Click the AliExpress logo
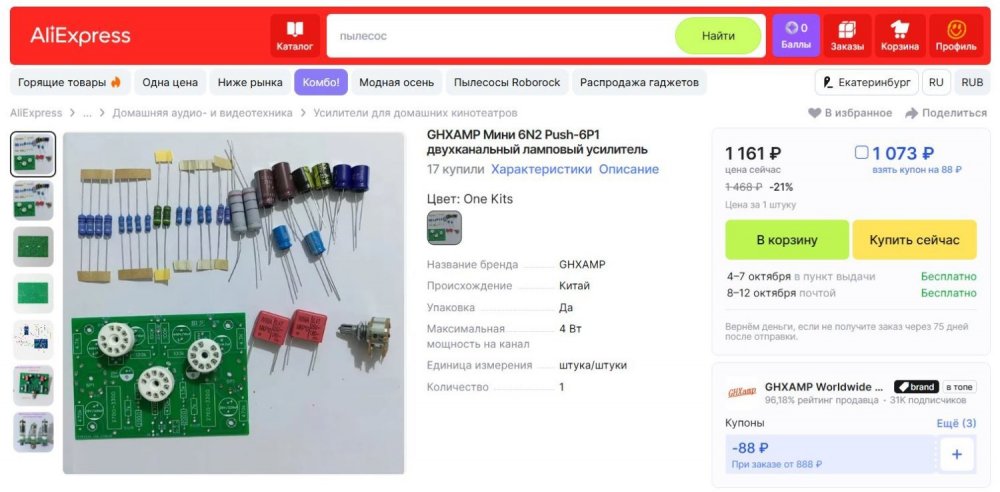Image resolution: width=1000 pixels, height=492 pixels. [x=80, y=36]
